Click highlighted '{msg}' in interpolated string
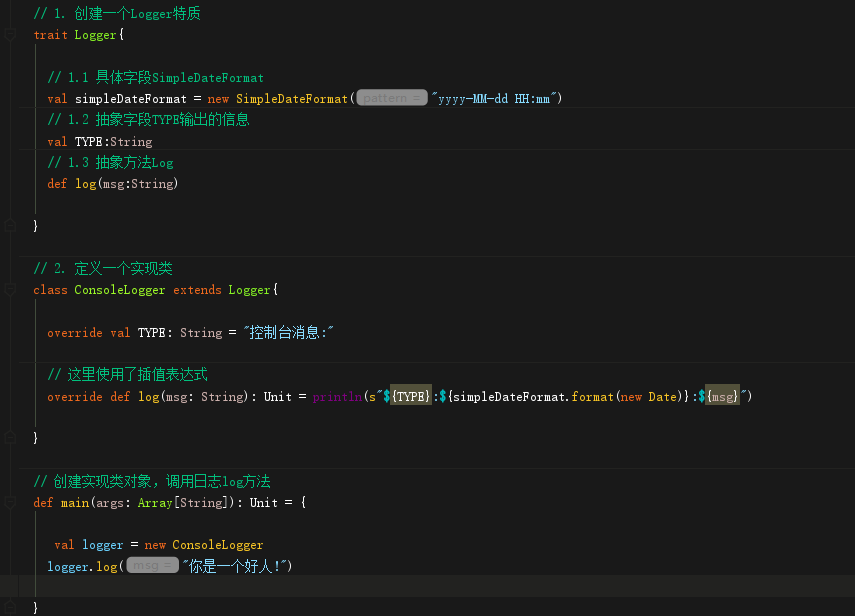The height and width of the screenshot is (616, 855). [x=722, y=396]
